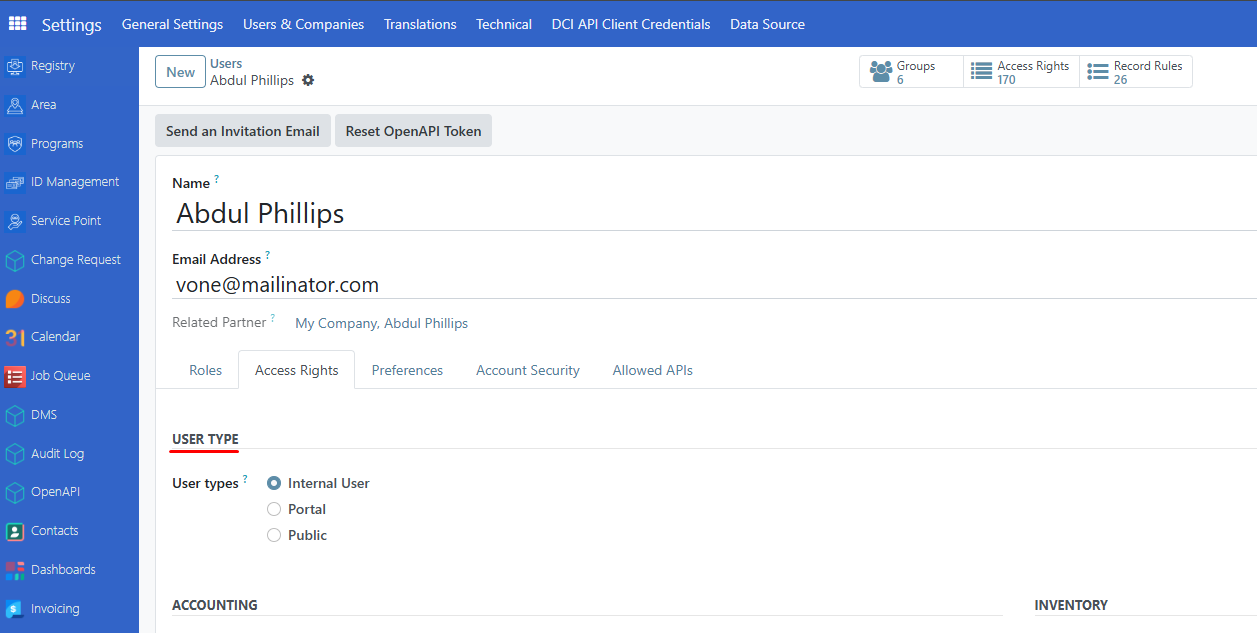Image resolution: width=1257 pixels, height=633 pixels.
Task: Open Discuss from the sidebar
Action: (x=49, y=298)
